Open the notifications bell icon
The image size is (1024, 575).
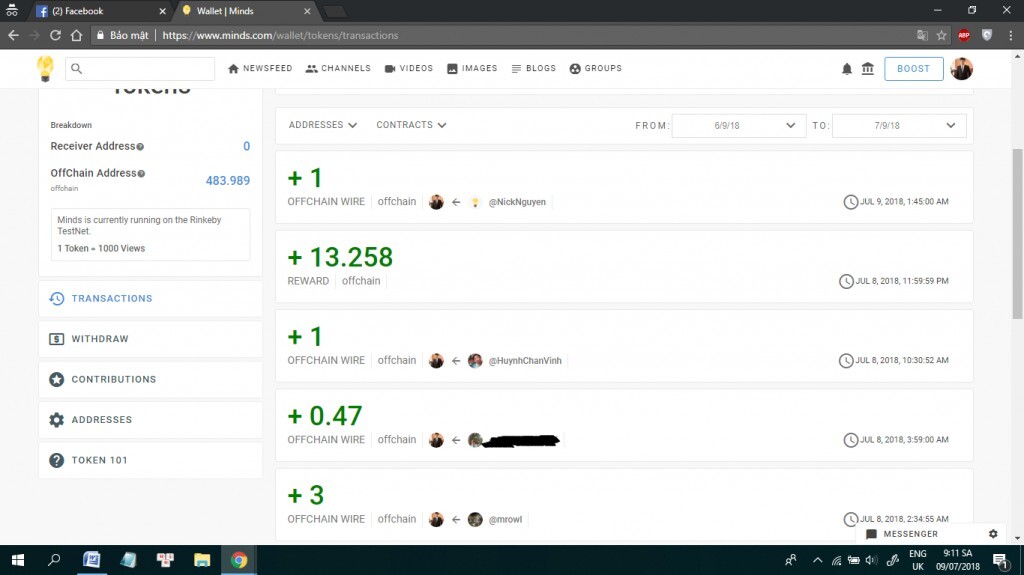[847, 69]
